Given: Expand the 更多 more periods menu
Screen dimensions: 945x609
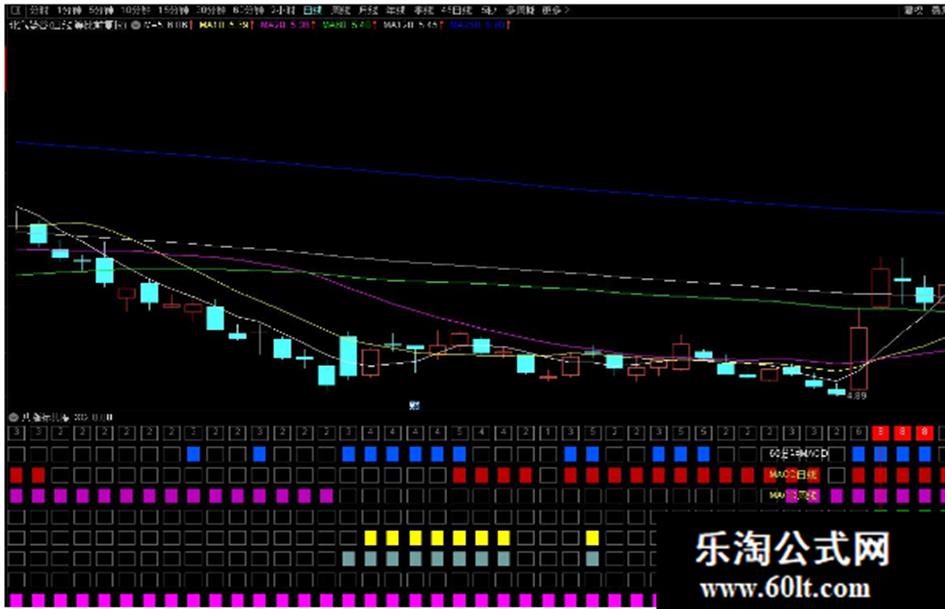Looking at the screenshot, I should (x=554, y=10).
